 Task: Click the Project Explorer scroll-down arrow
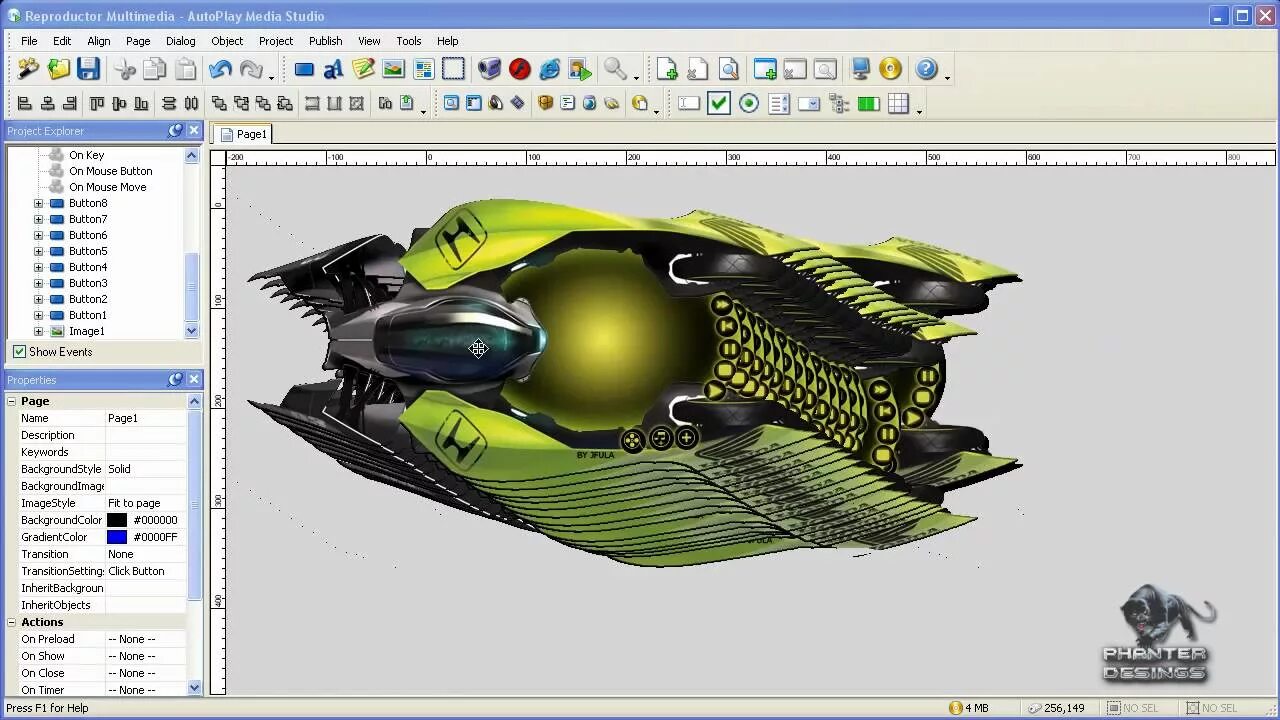(x=192, y=331)
